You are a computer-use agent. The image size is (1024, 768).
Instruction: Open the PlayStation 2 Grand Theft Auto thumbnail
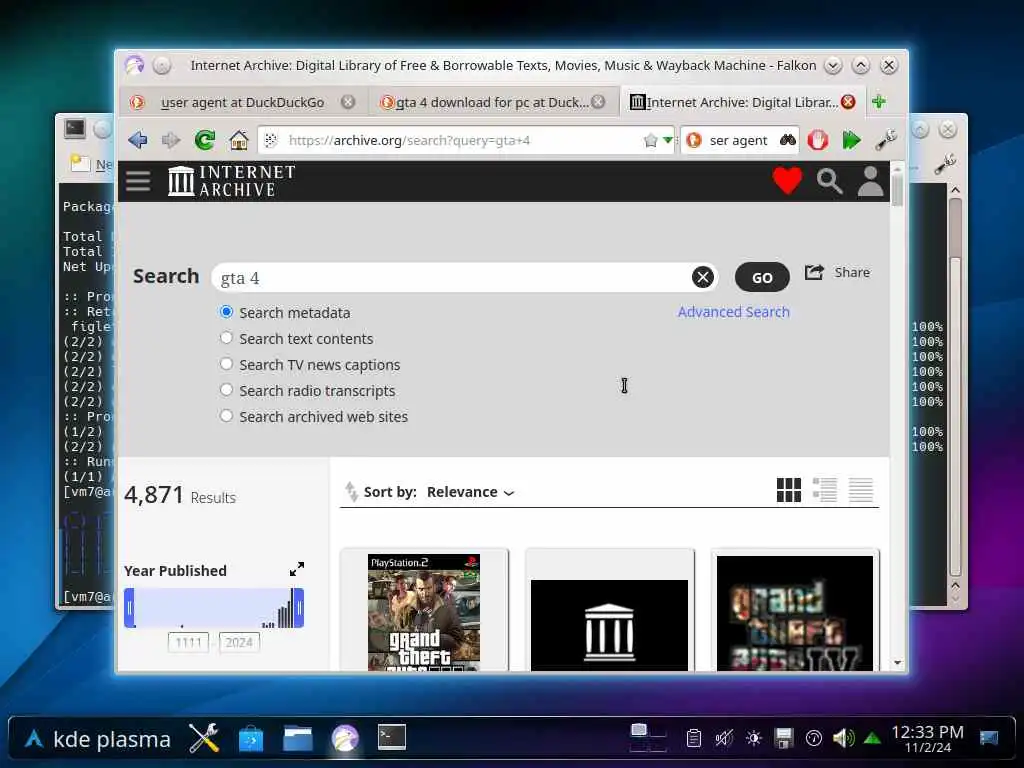(x=424, y=612)
